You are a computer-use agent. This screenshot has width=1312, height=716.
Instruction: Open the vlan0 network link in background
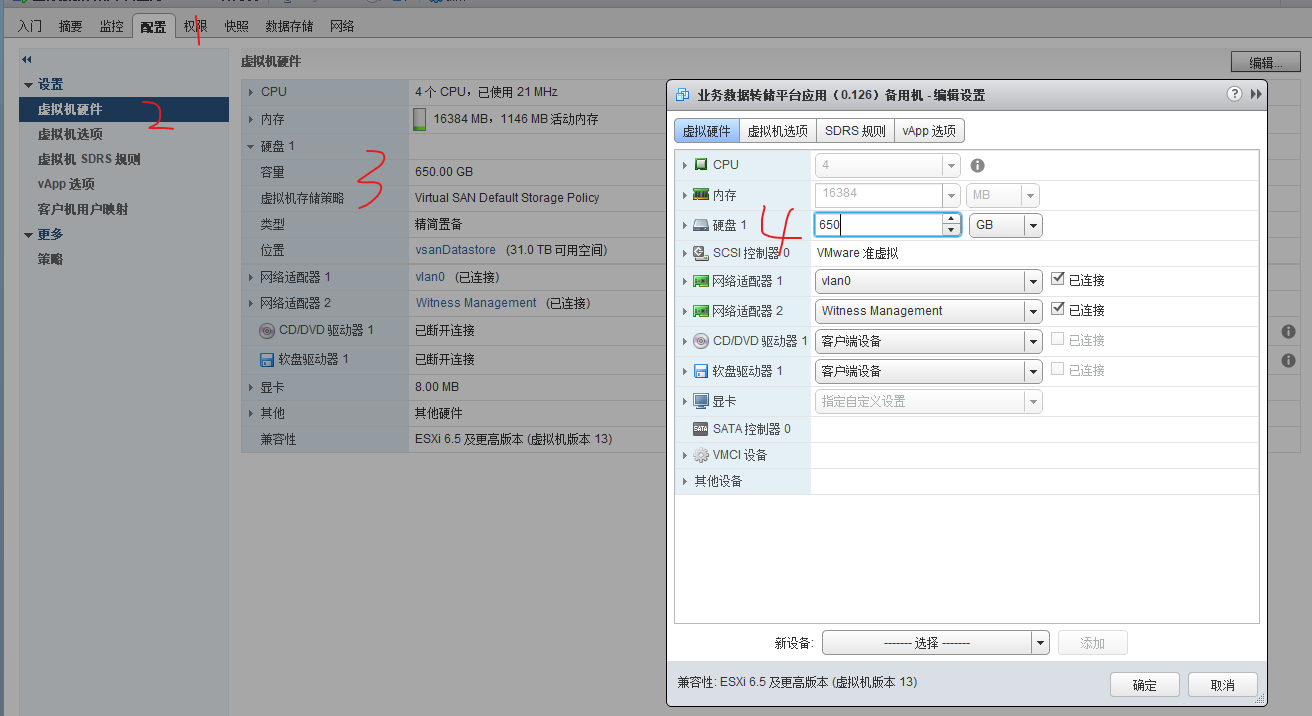[430, 277]
